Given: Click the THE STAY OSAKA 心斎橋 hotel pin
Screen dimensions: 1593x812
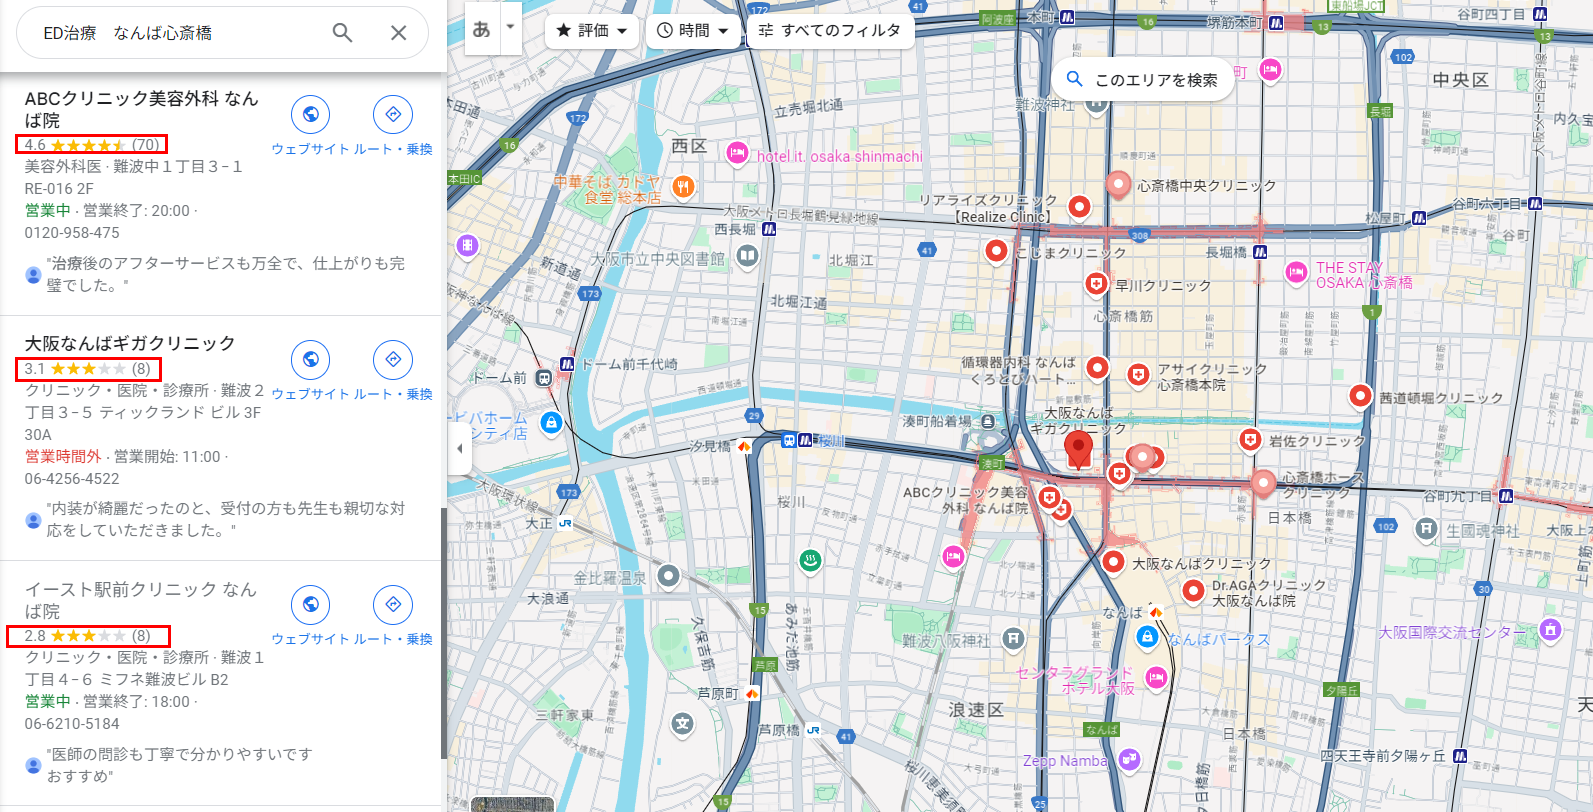Looking at the screenshot, I should coord(1296,272).
